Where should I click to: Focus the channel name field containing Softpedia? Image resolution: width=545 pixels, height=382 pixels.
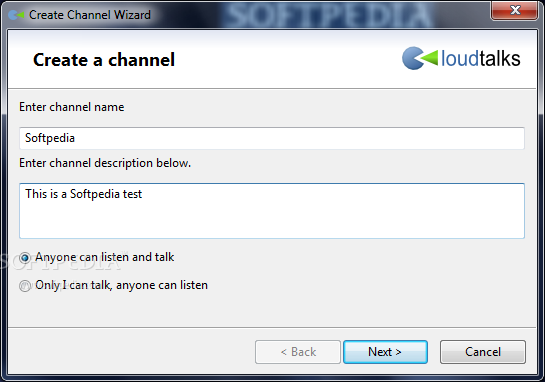(272, 138)
